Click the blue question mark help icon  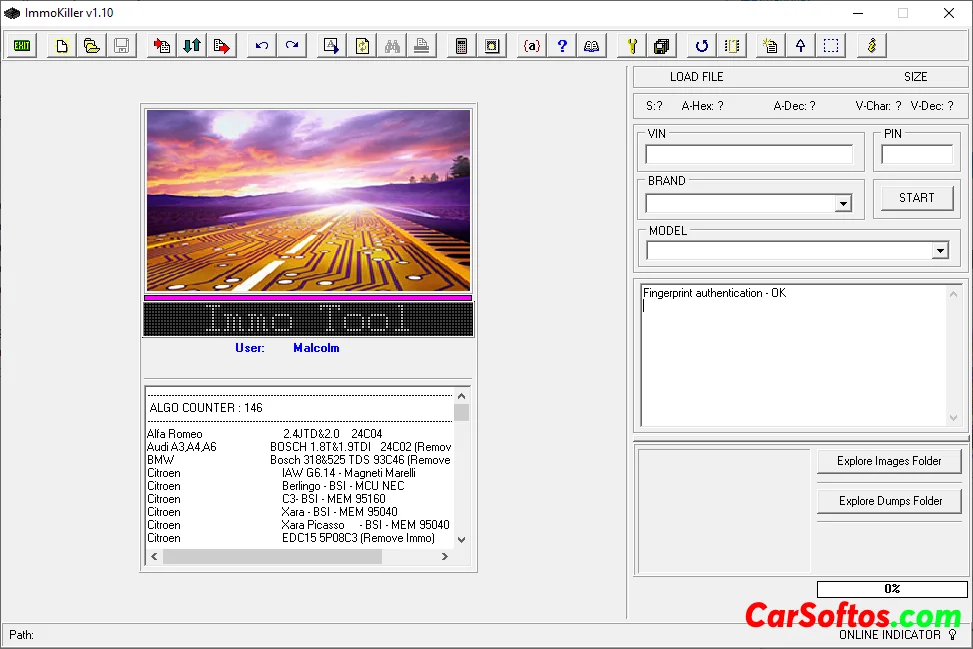pos(562,46)
